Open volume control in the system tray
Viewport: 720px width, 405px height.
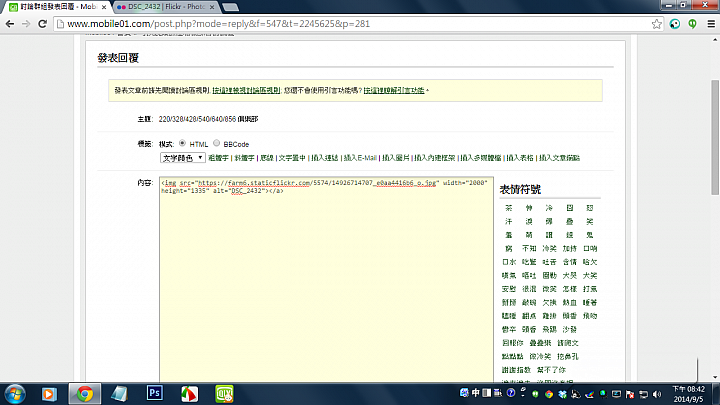tap(657, 394)
